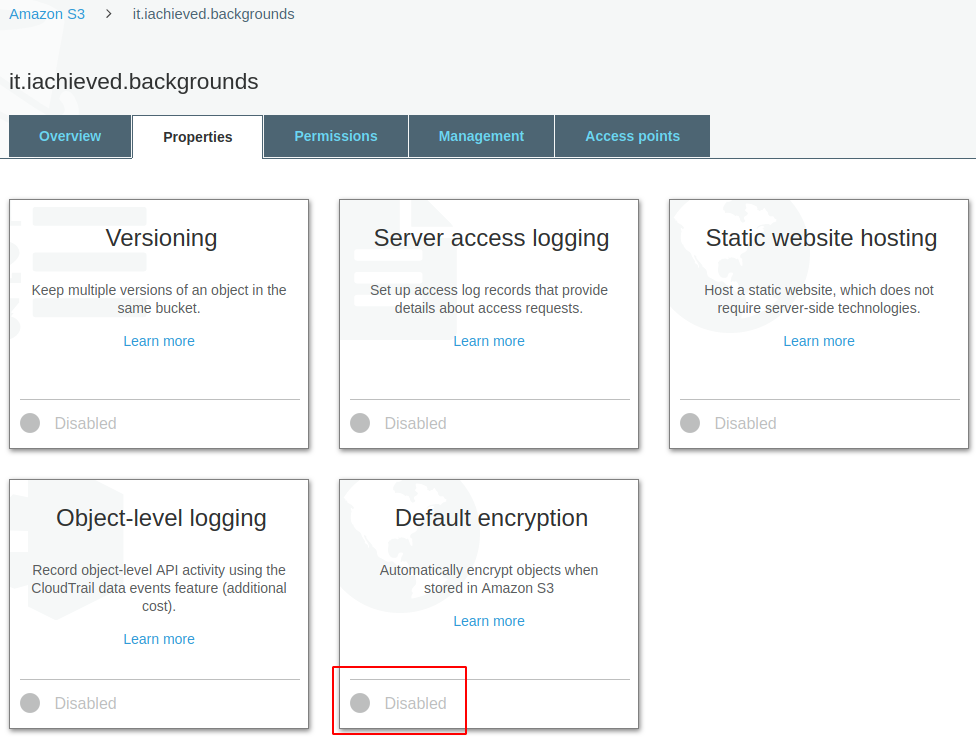Click the it.iachieved.backgrounds breadcrumb text

pos(213,14)
